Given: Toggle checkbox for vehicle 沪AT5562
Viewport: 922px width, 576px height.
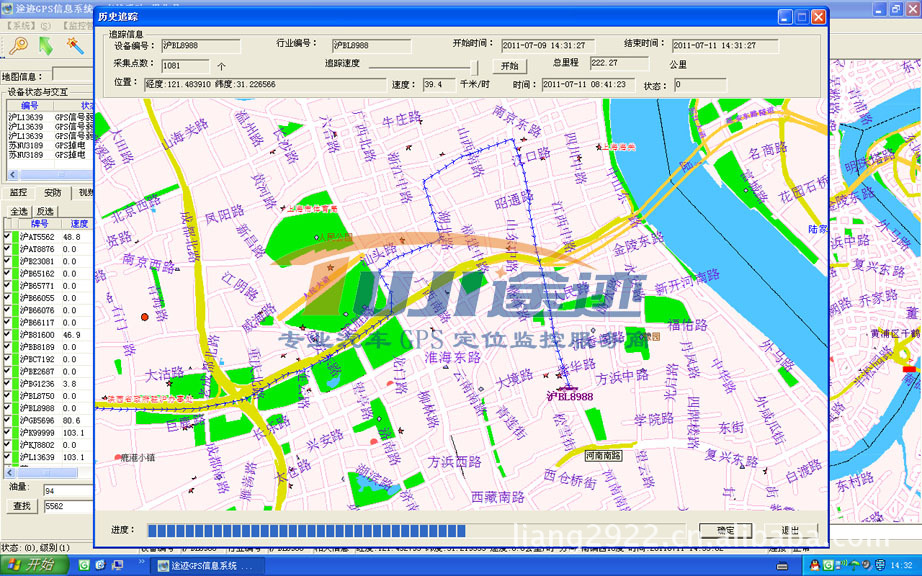Looking at the screenshot, I should pyautogui.click(x=8, y=237).
